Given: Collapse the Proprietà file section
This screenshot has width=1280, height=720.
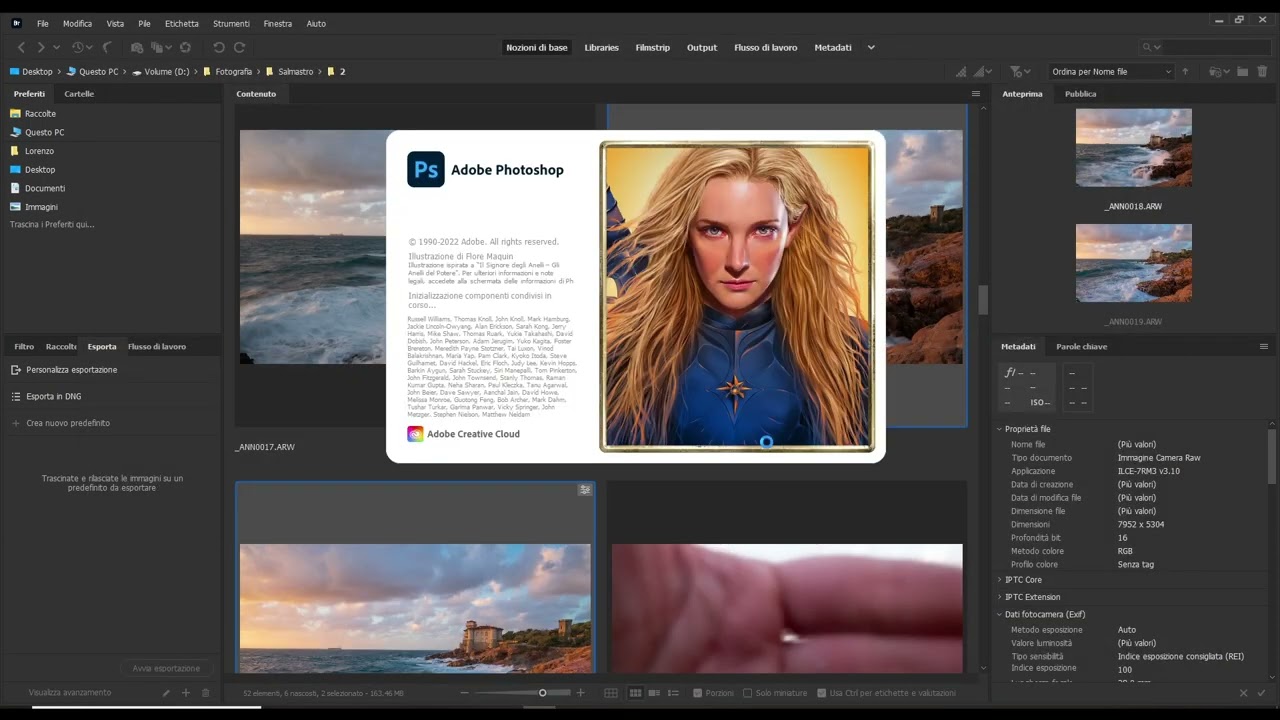Looking at the screenshot, I should [999, 429].
